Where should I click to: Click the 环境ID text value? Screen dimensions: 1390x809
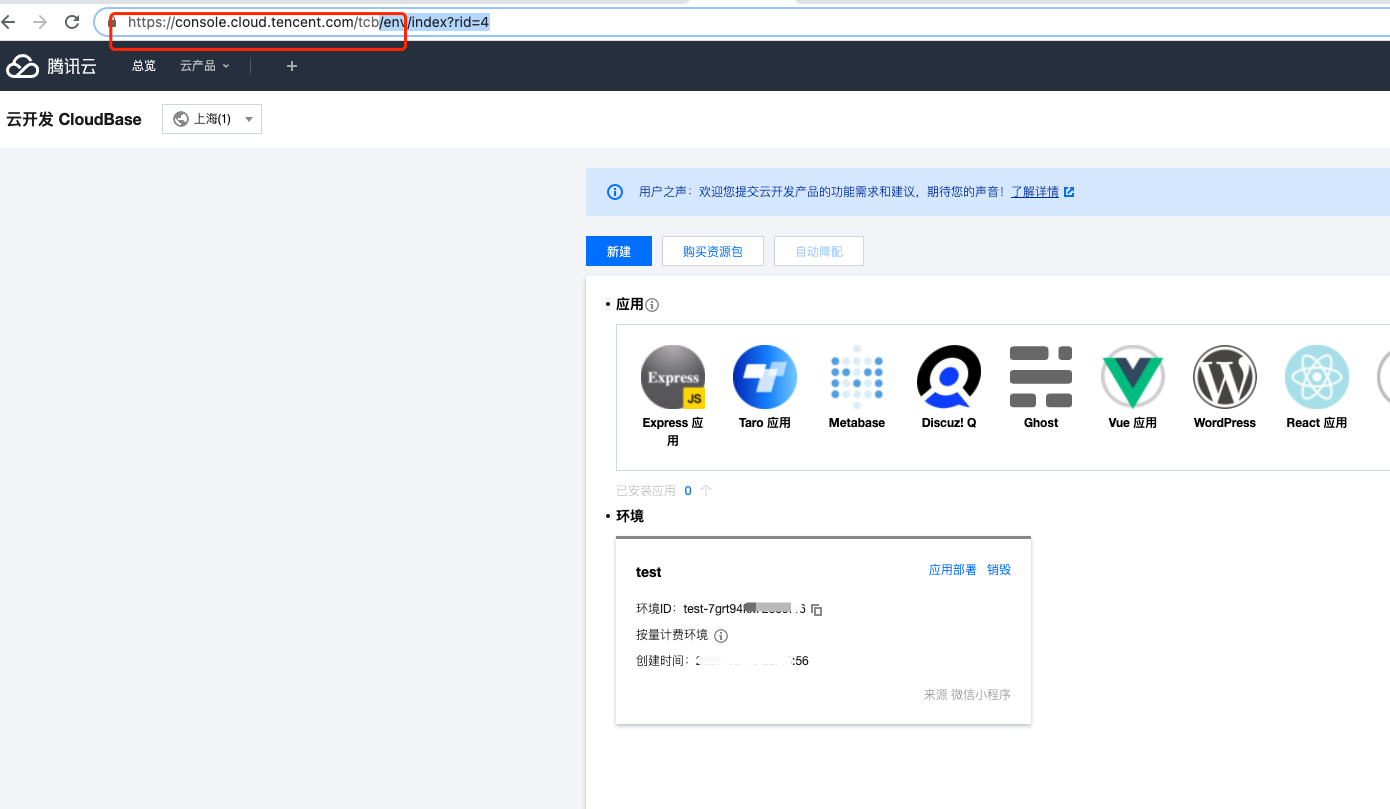click(744, 609)
